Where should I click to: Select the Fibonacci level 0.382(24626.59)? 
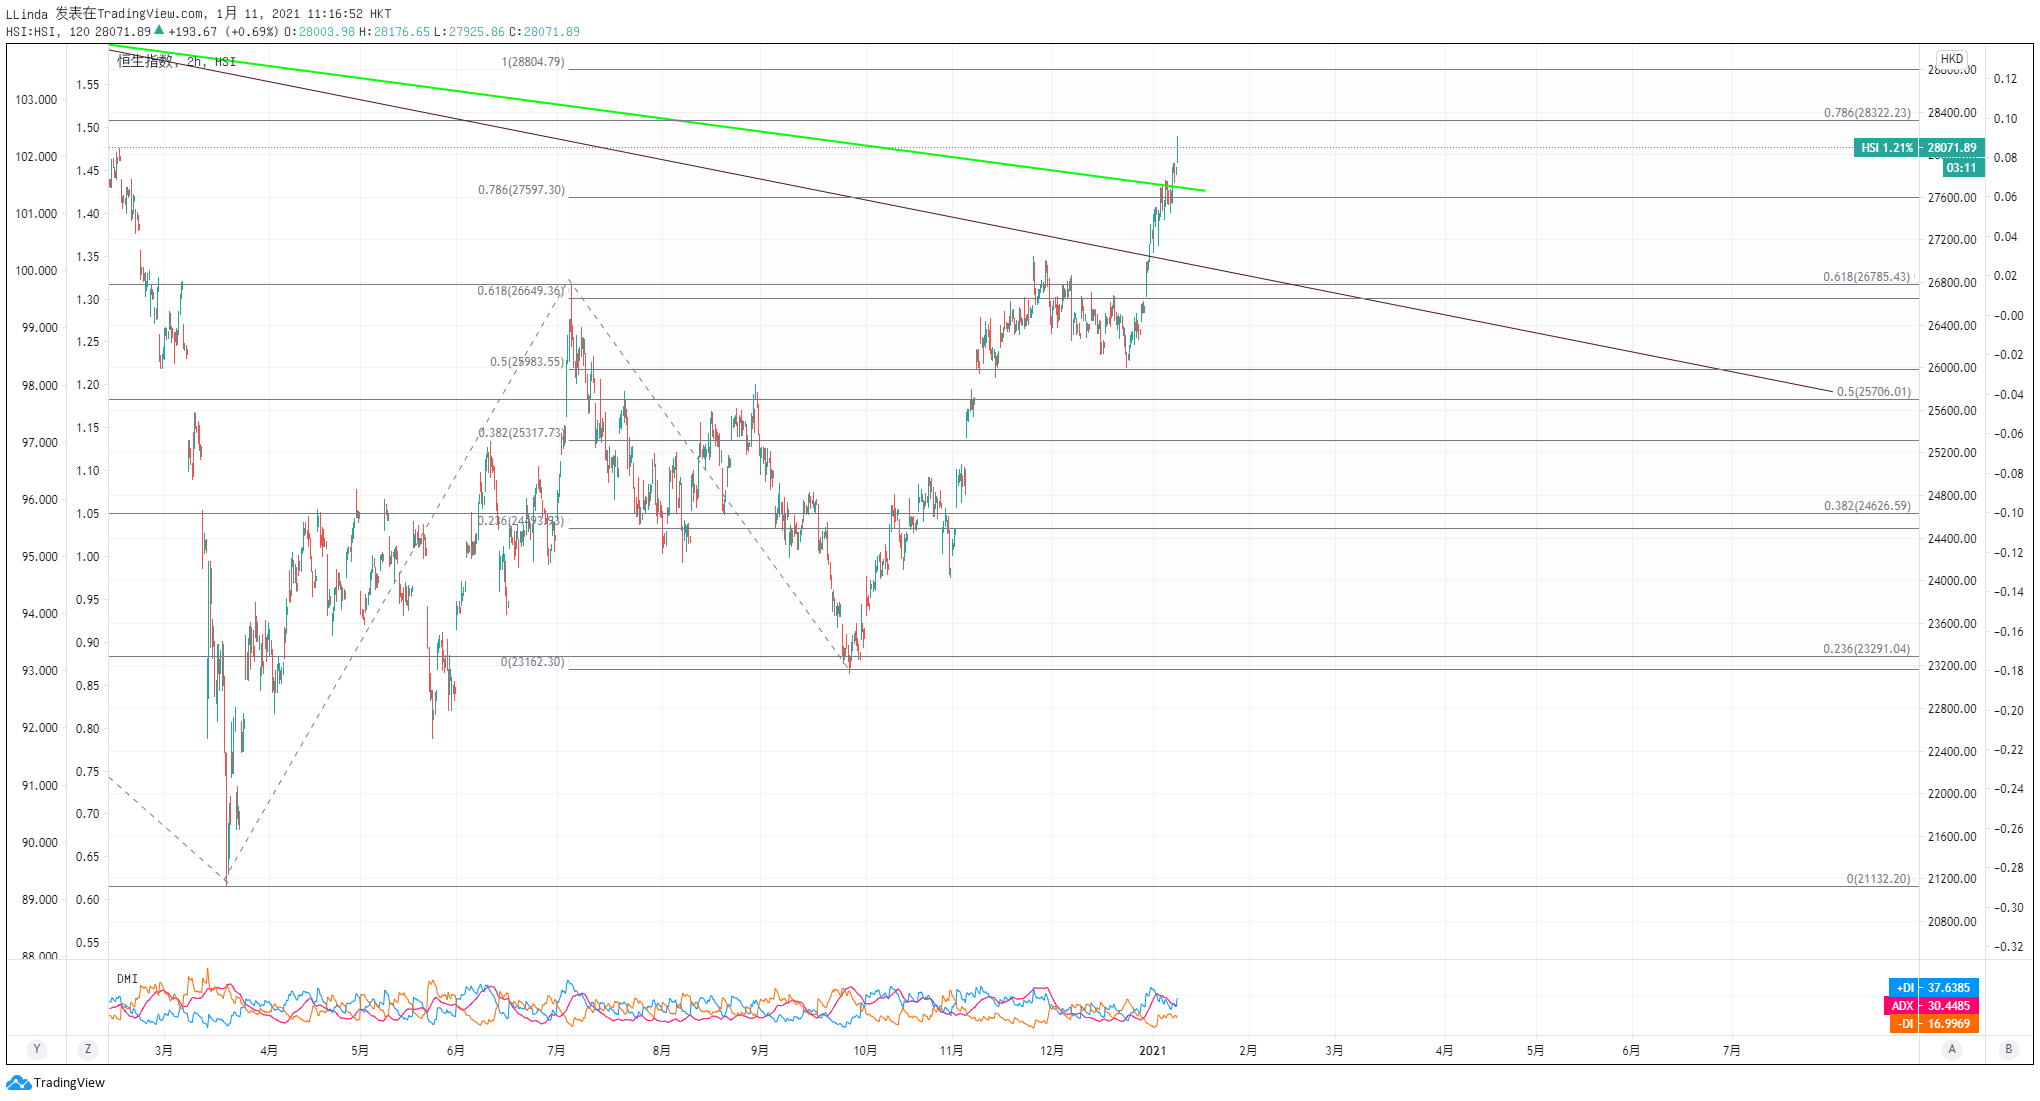(x=1867, y=506)
